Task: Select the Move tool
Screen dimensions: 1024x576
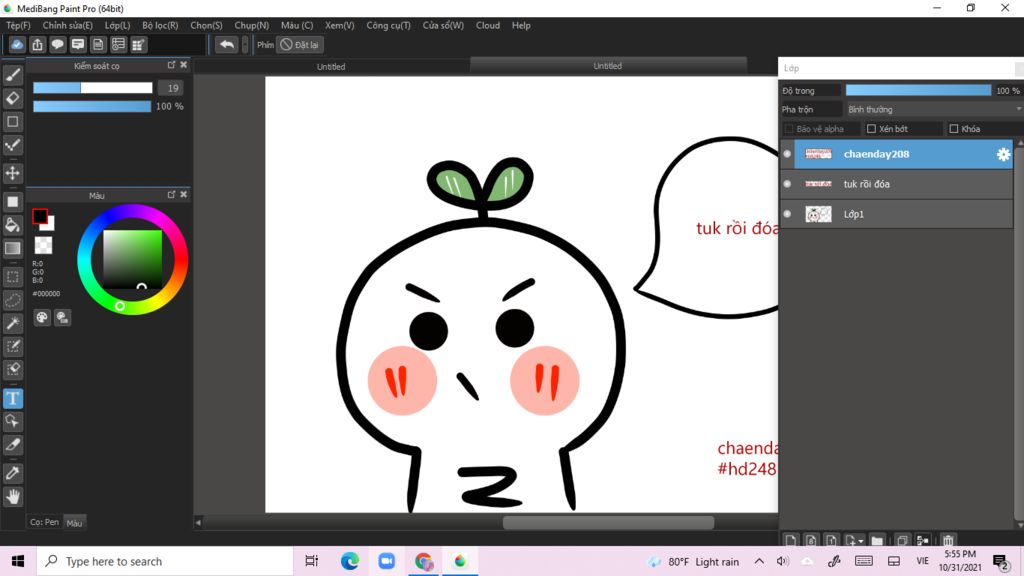Action: (x=12, y=173)
